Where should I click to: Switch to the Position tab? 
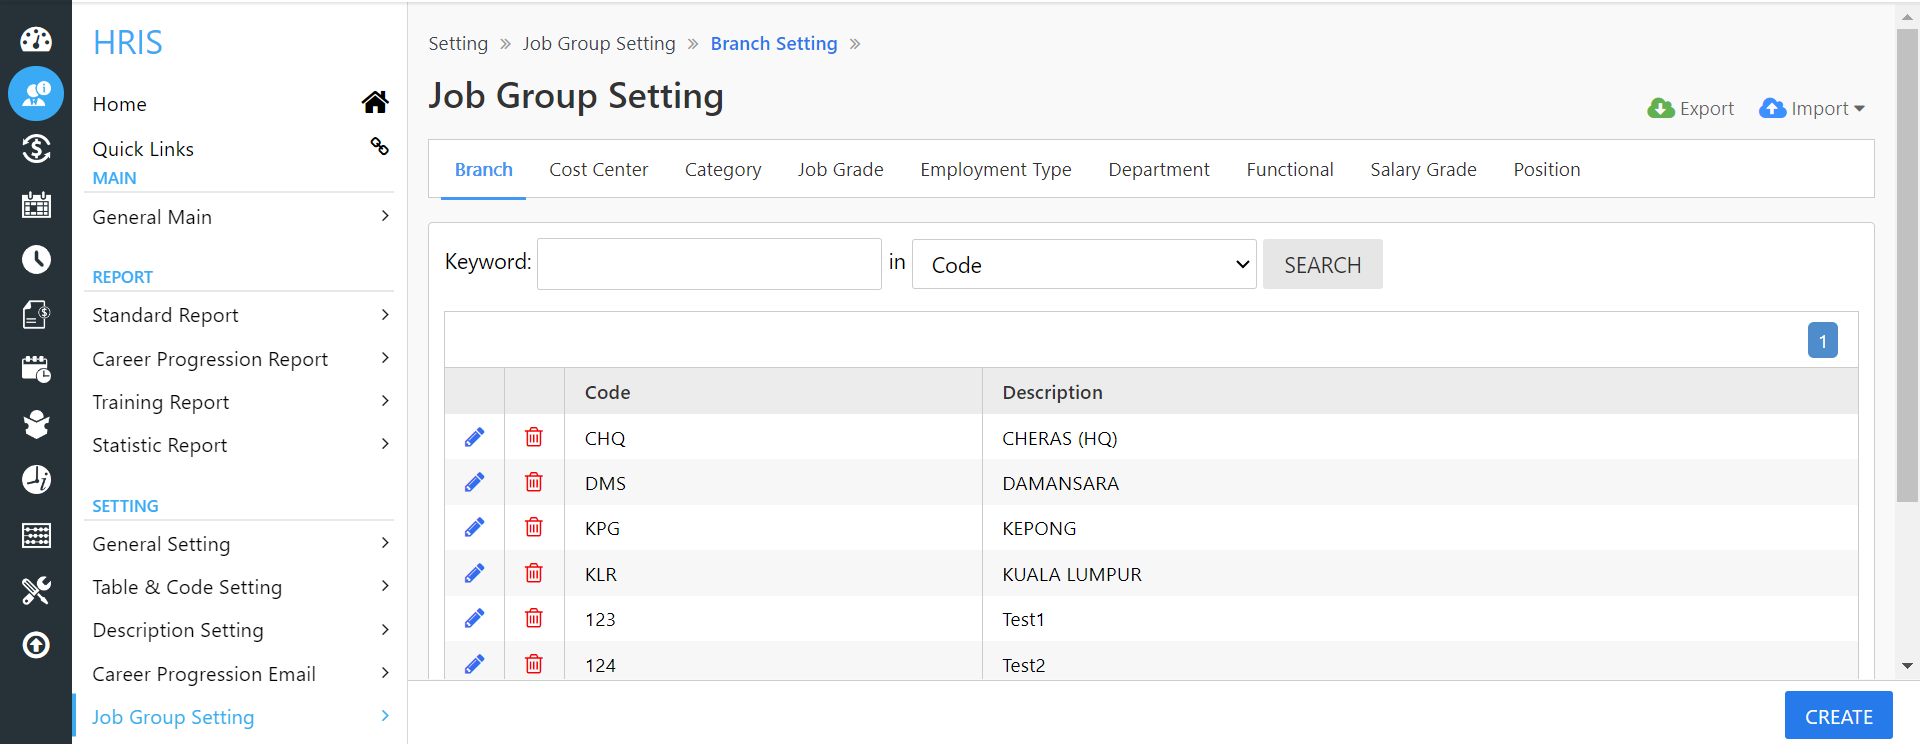(x=1547, y=169)
